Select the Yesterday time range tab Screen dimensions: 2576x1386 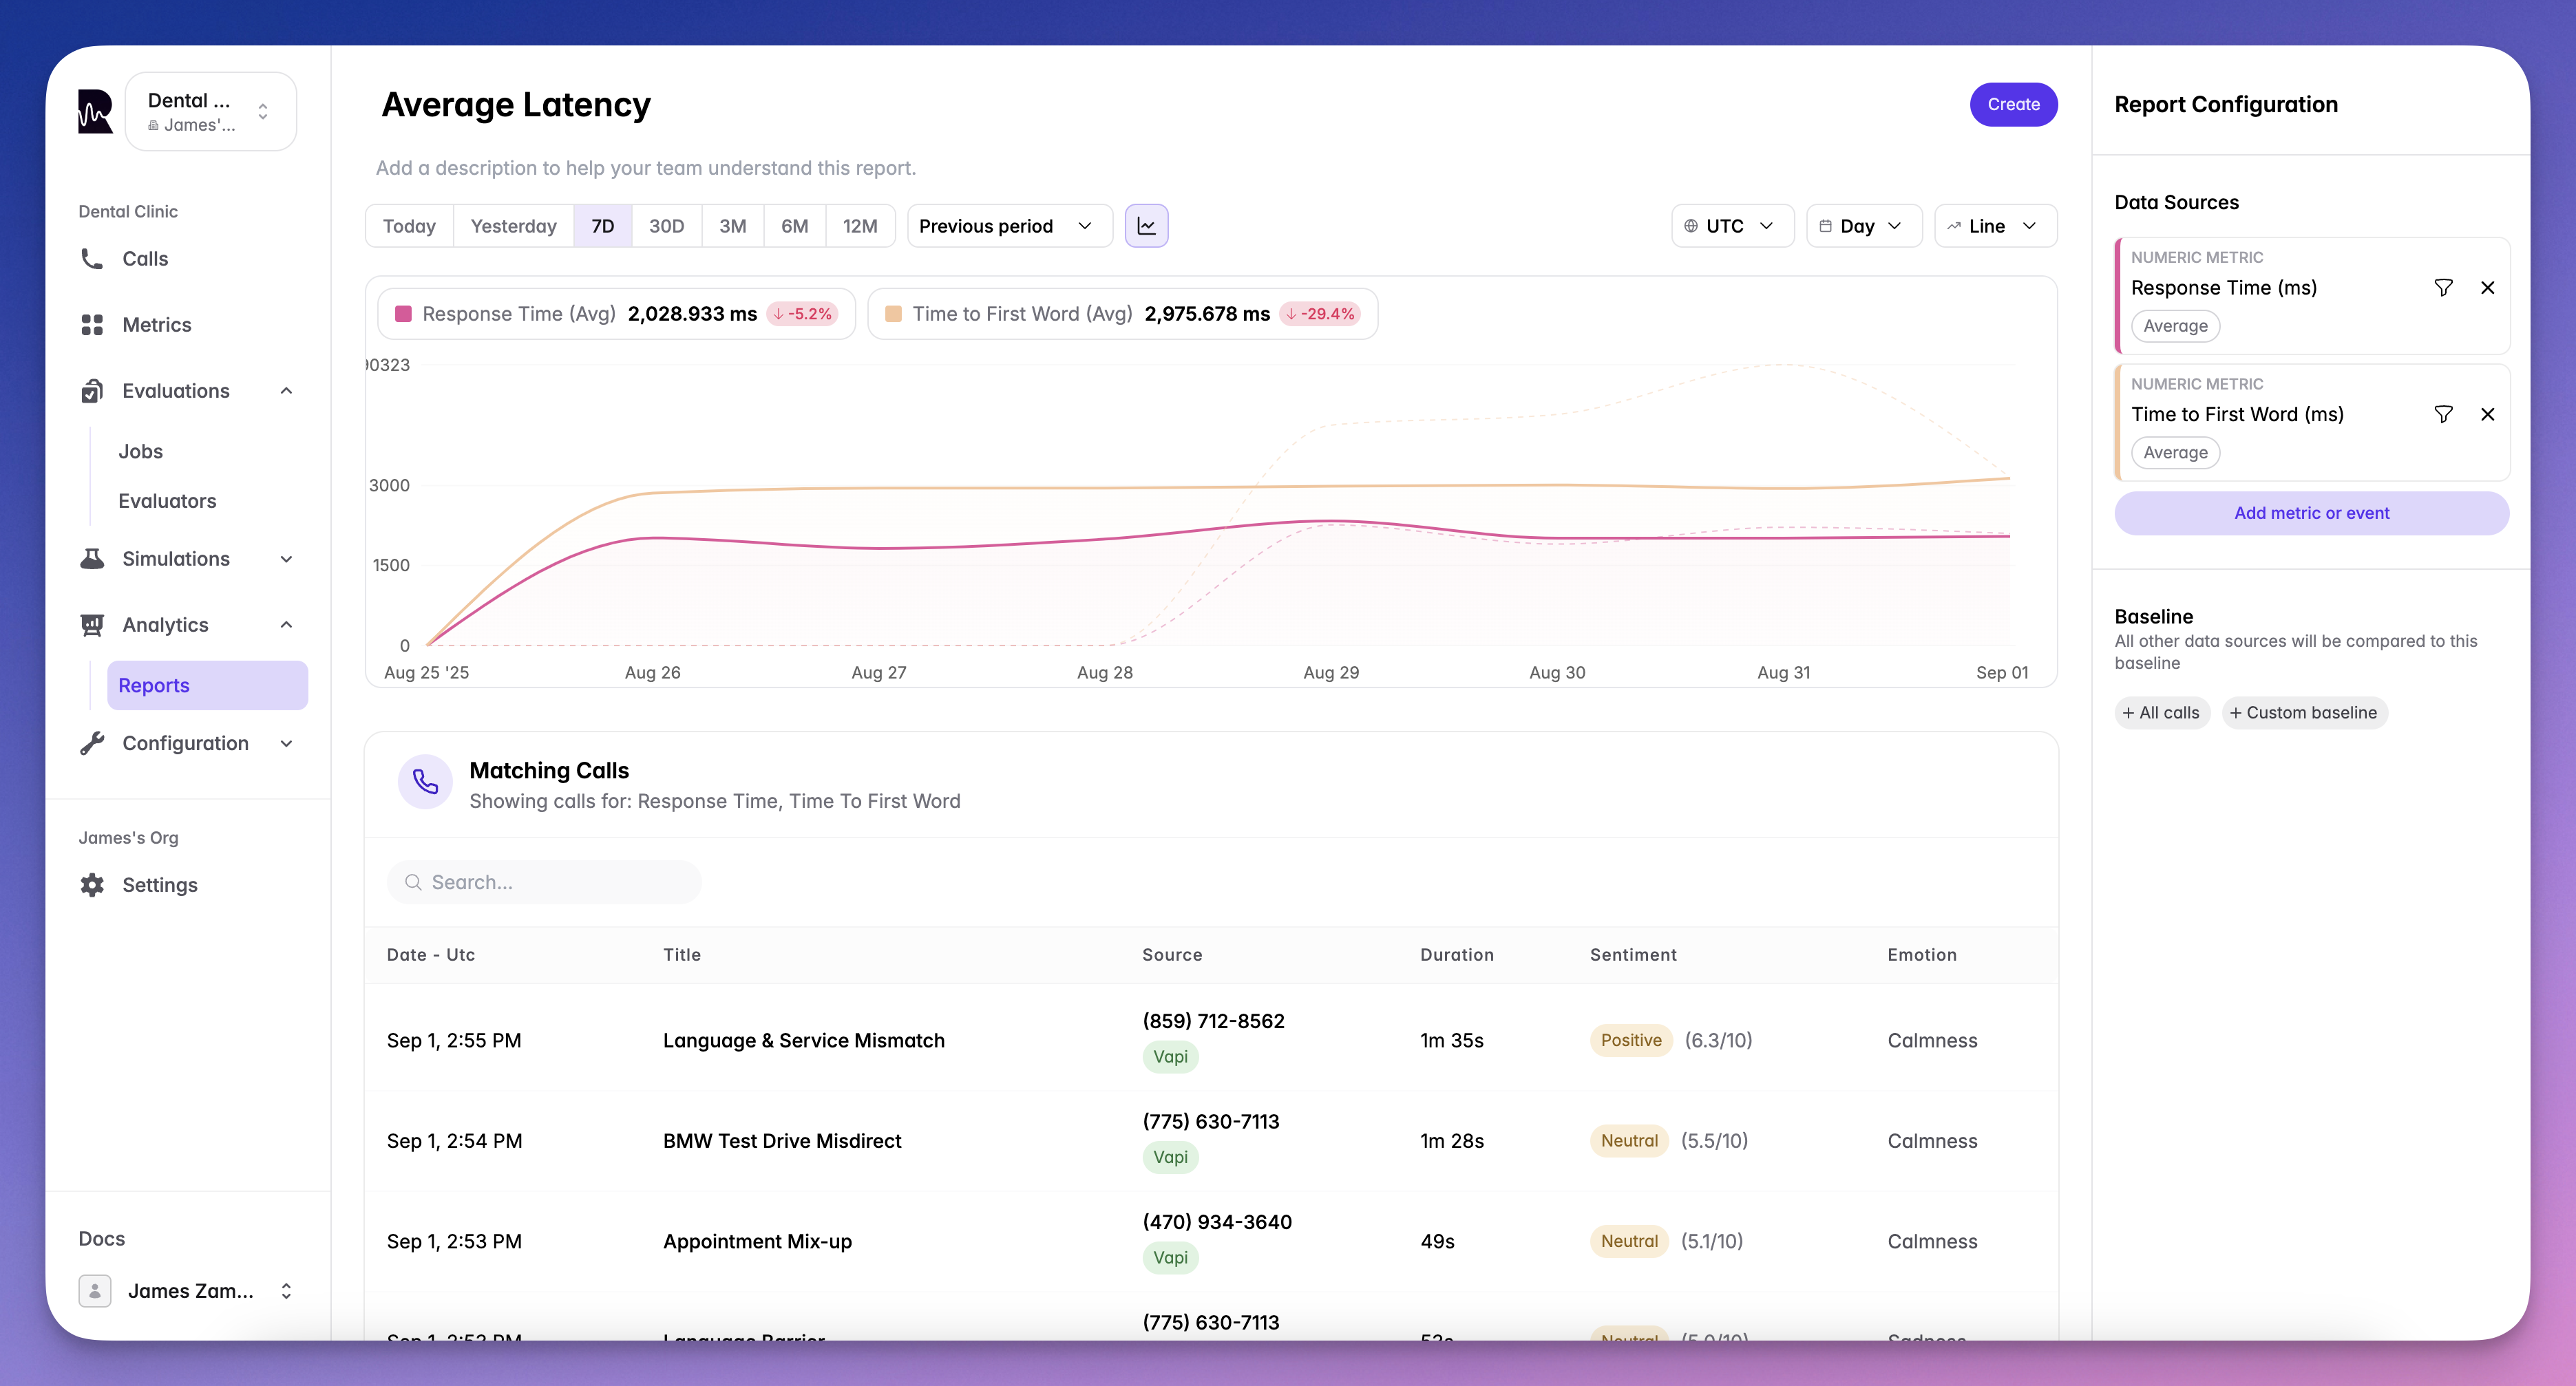click(x=513, y=226)
